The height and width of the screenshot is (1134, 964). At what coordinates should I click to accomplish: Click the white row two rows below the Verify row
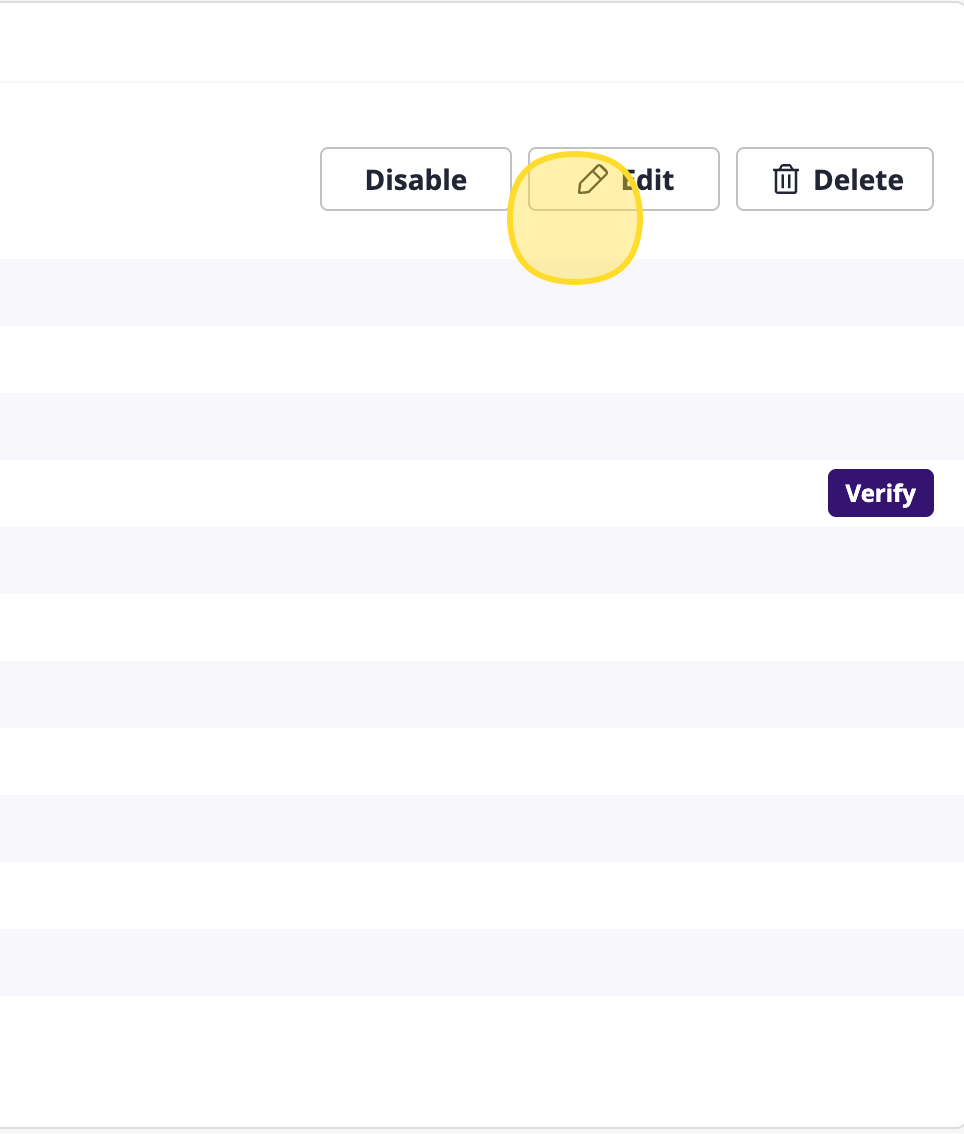coord(400,627)
